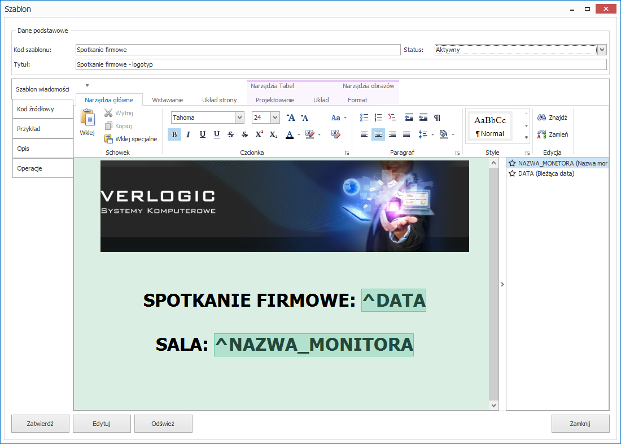Click into the Tytuł text field
The image size is (621, 444).
[340, 64]
